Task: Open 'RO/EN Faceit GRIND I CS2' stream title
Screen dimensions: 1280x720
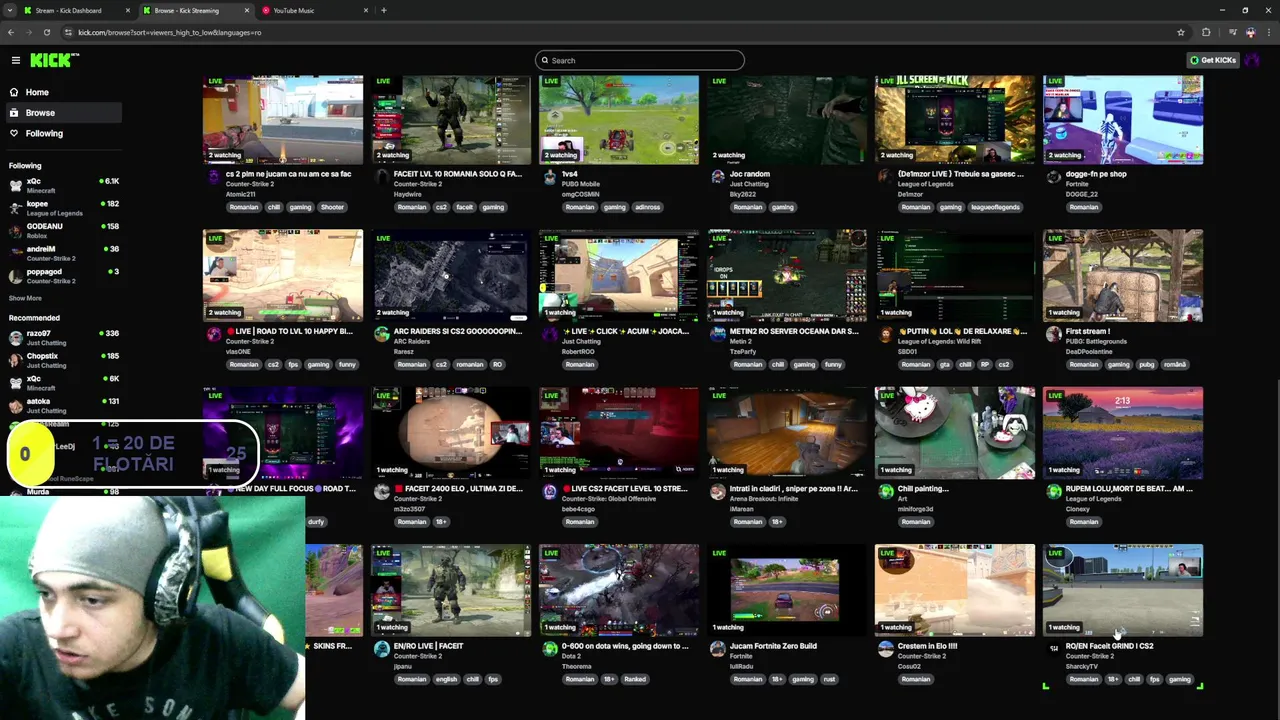Action: (x=1109, y=646)
